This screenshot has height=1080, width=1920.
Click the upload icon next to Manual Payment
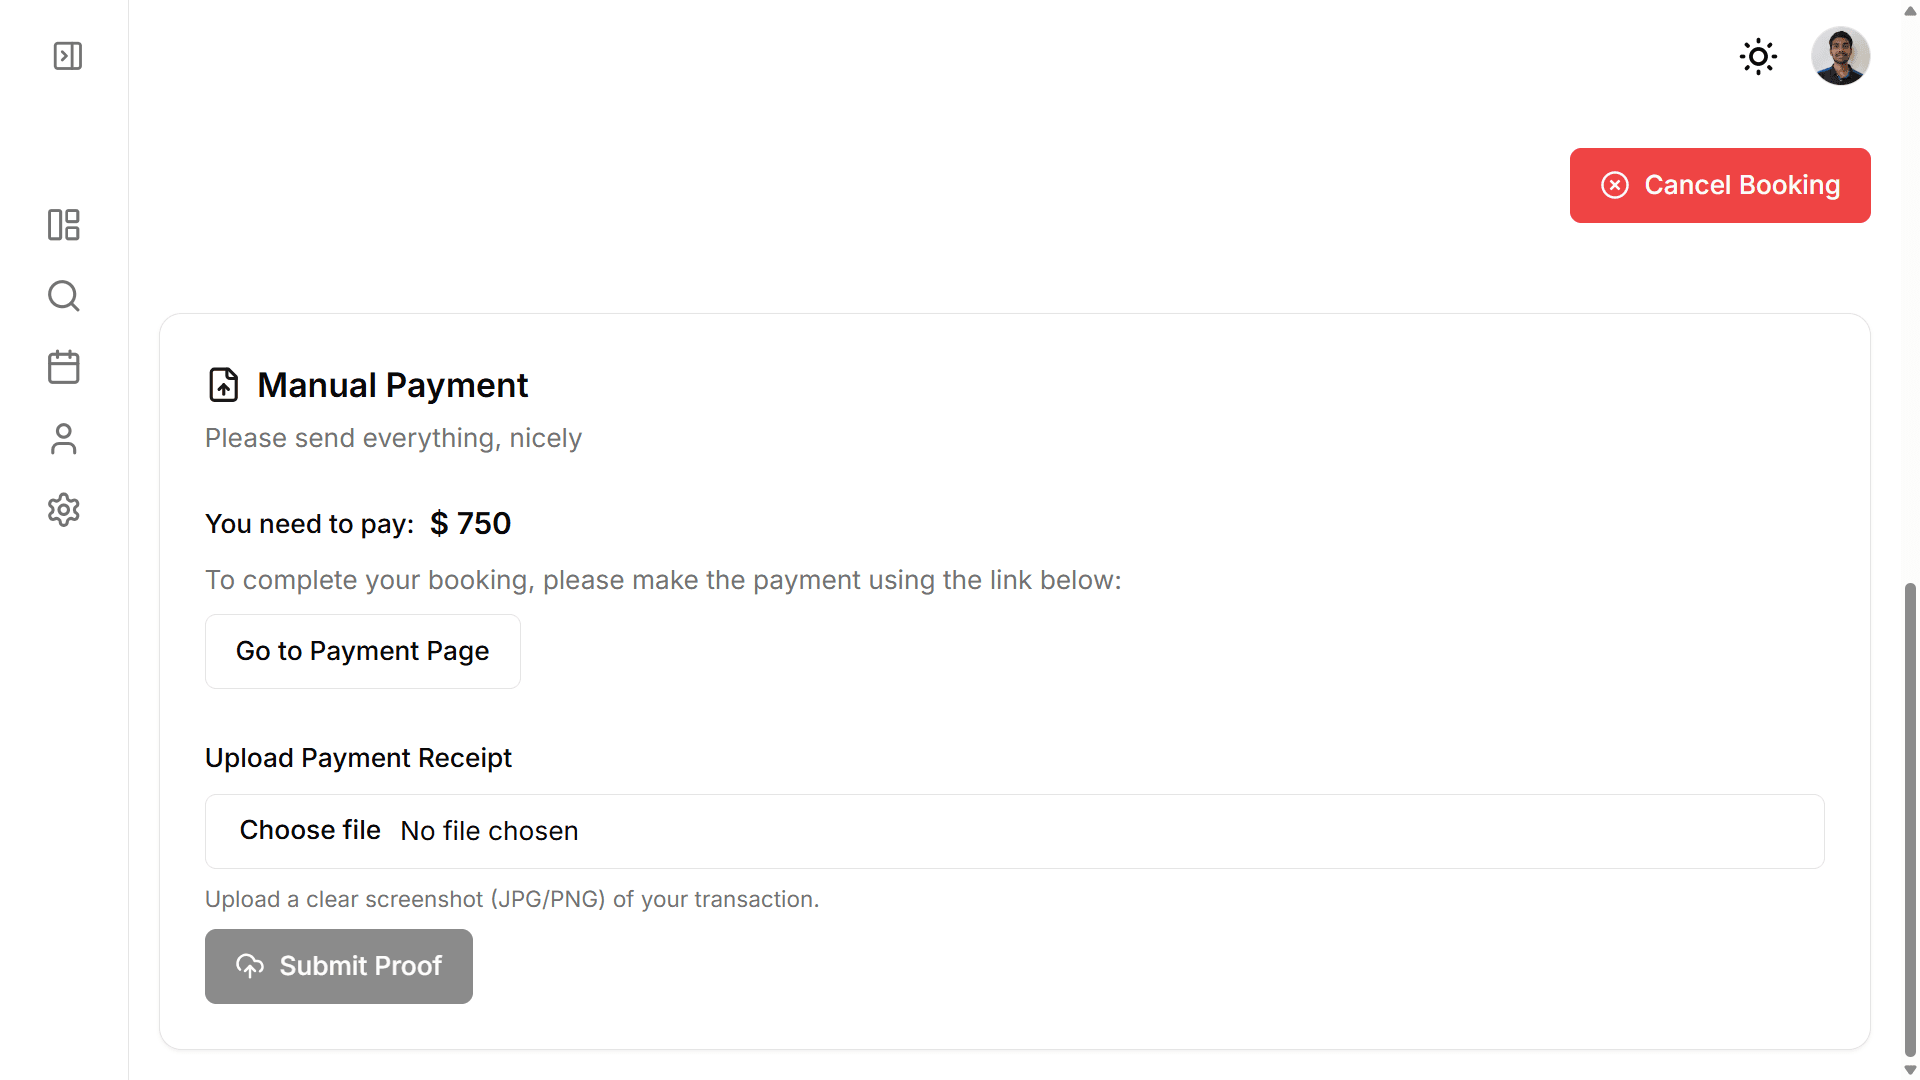pos(224,384)
